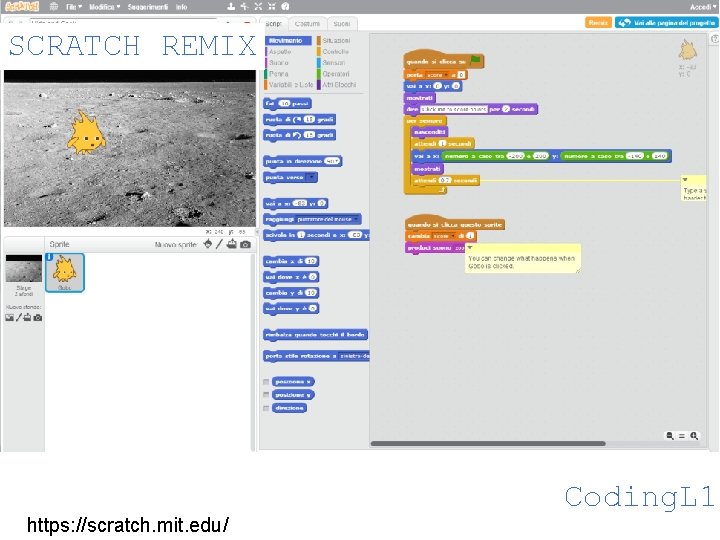Select the delete scissors tool in top bar

(x=244, y=6)
